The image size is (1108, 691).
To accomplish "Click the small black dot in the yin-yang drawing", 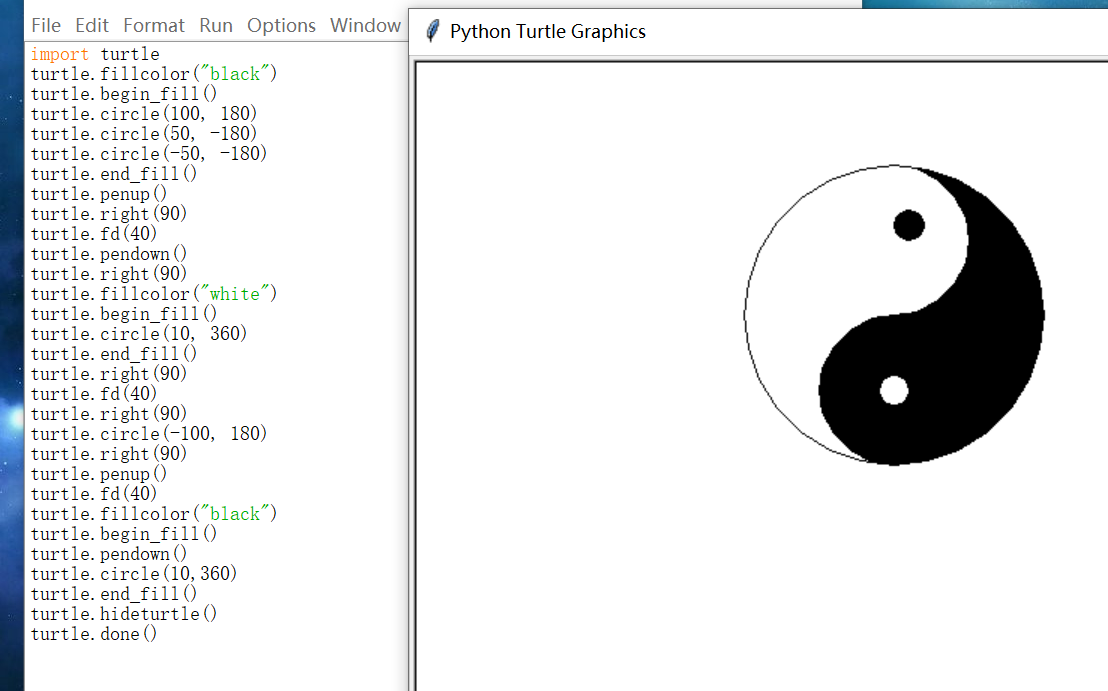I will point(909,225).
